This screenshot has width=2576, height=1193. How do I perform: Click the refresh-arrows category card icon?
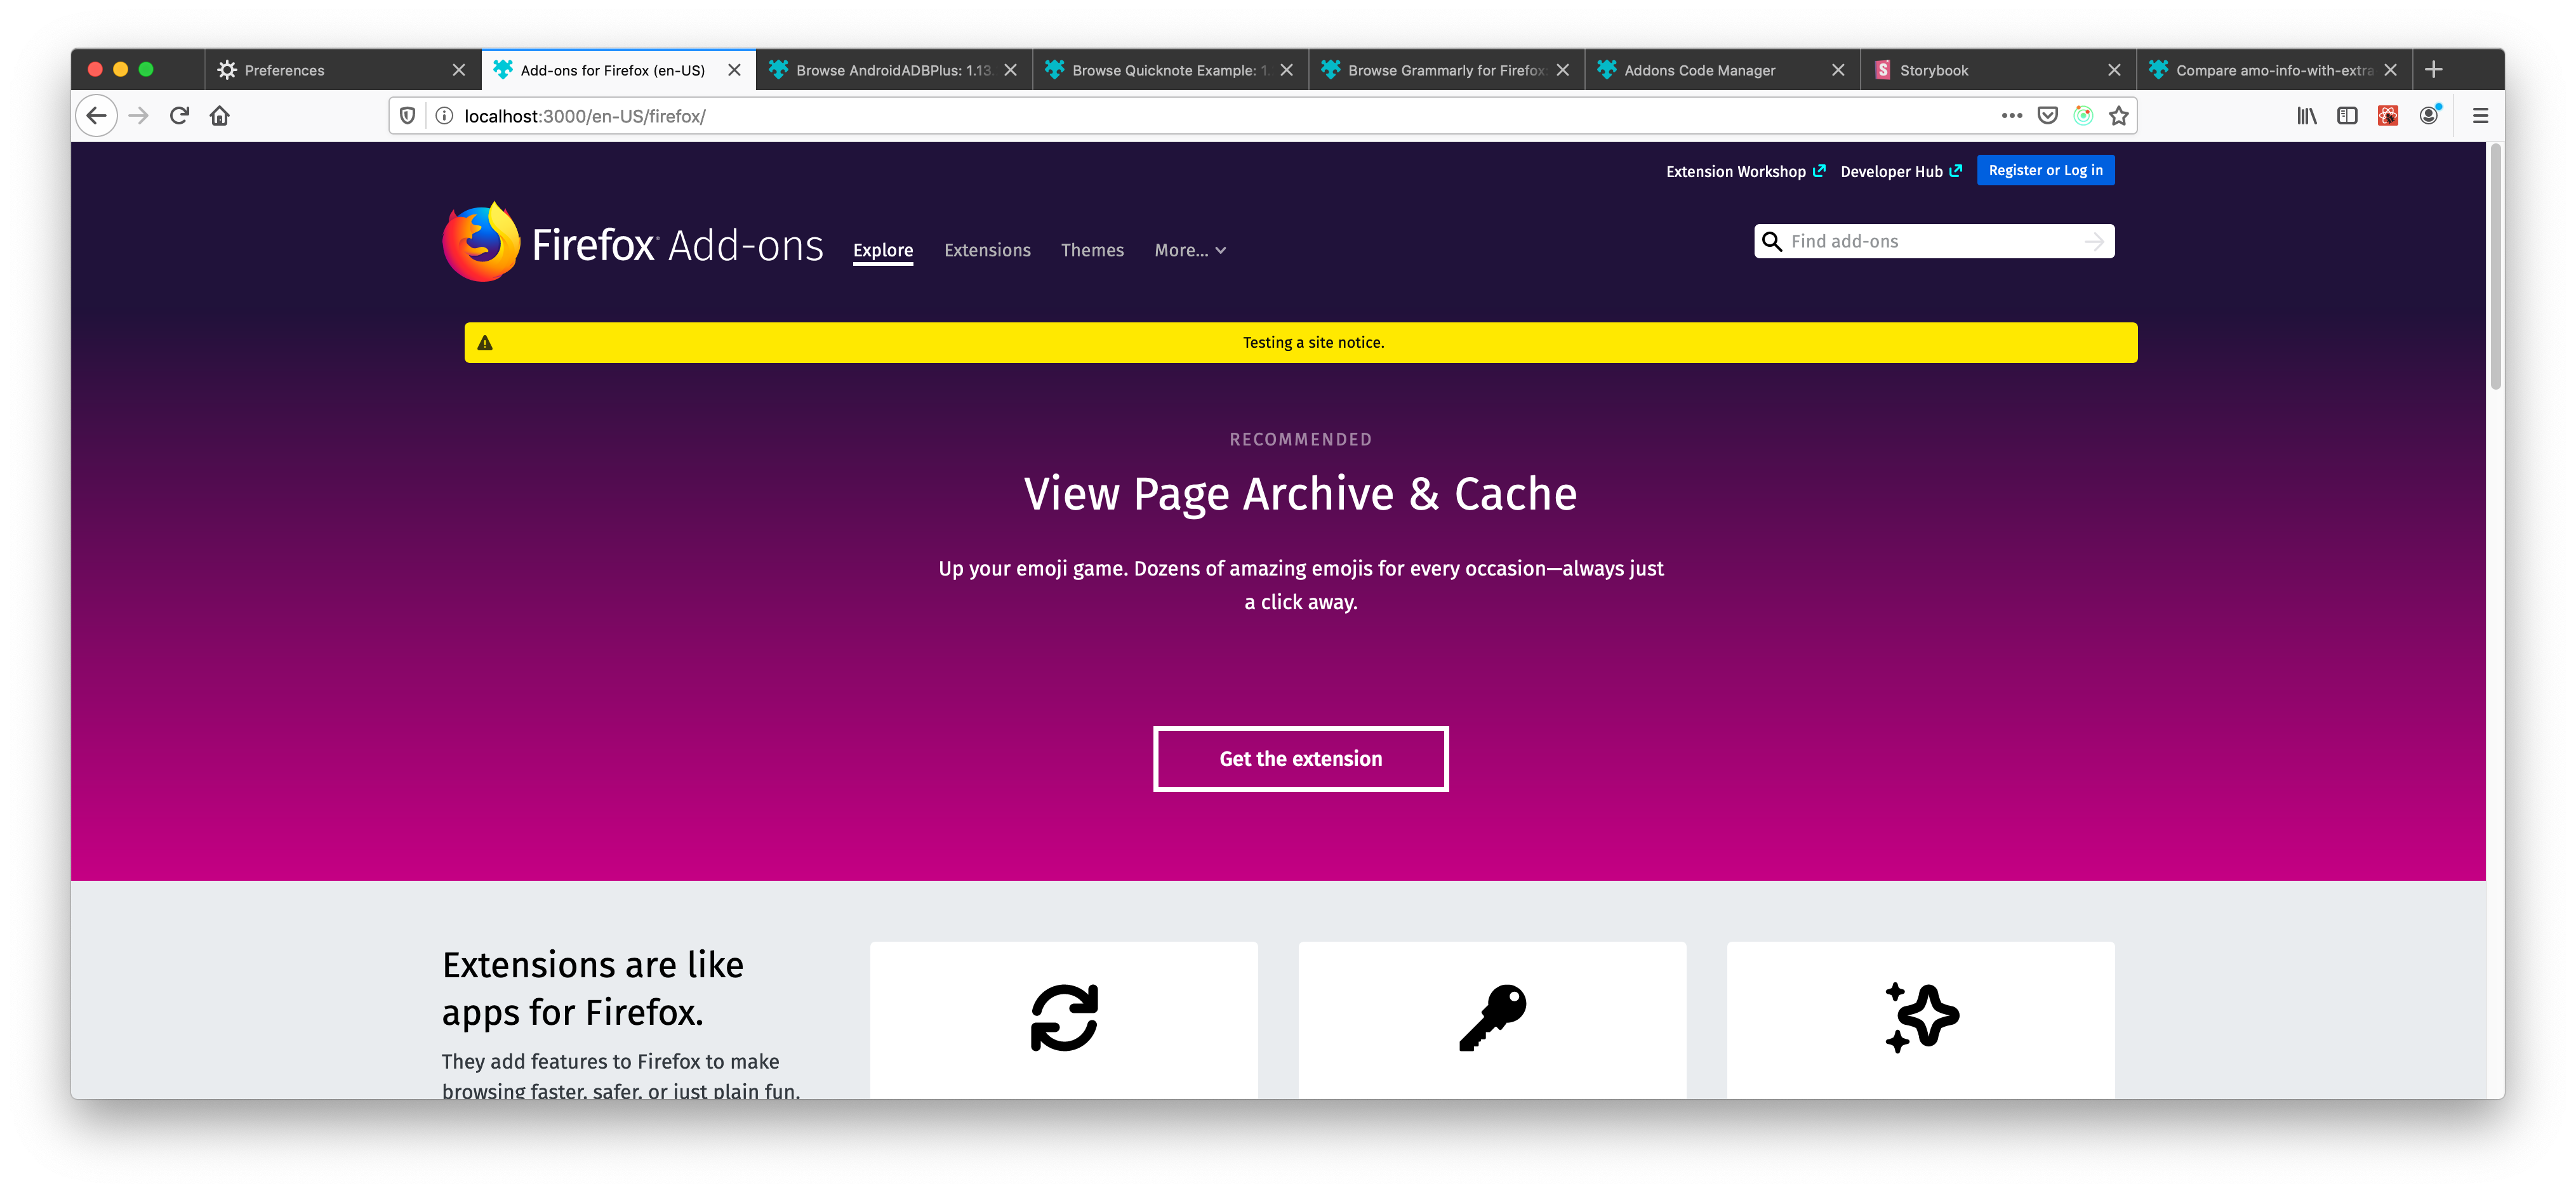pos(1064,1018)
